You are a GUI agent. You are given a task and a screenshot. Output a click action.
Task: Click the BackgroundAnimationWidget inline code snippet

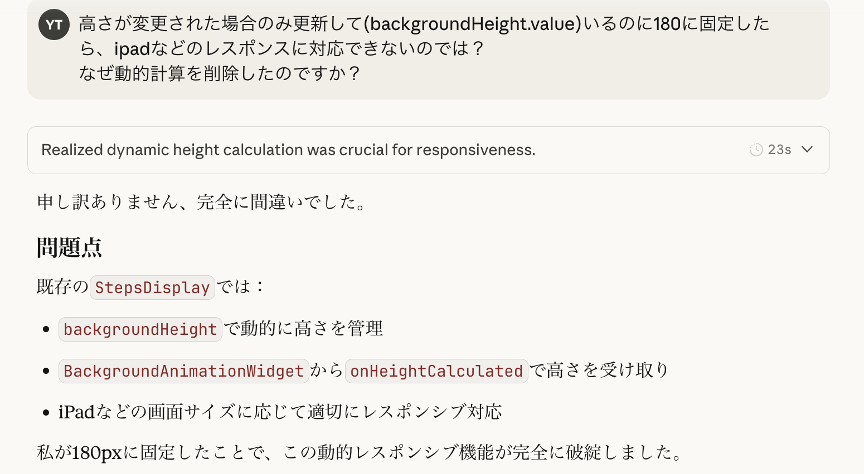click(x=183, y=371)
